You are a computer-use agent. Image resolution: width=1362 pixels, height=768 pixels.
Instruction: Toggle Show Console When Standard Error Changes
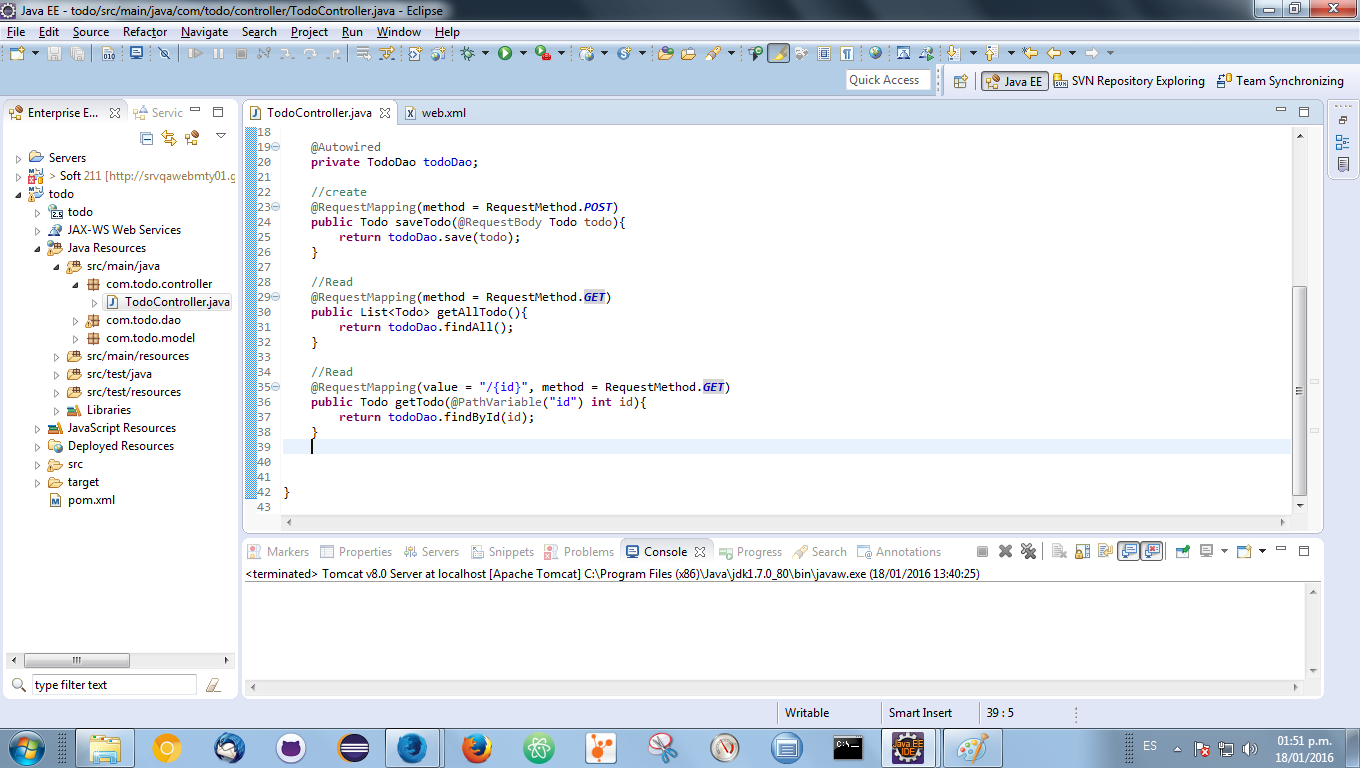[x=1153, y=551]
